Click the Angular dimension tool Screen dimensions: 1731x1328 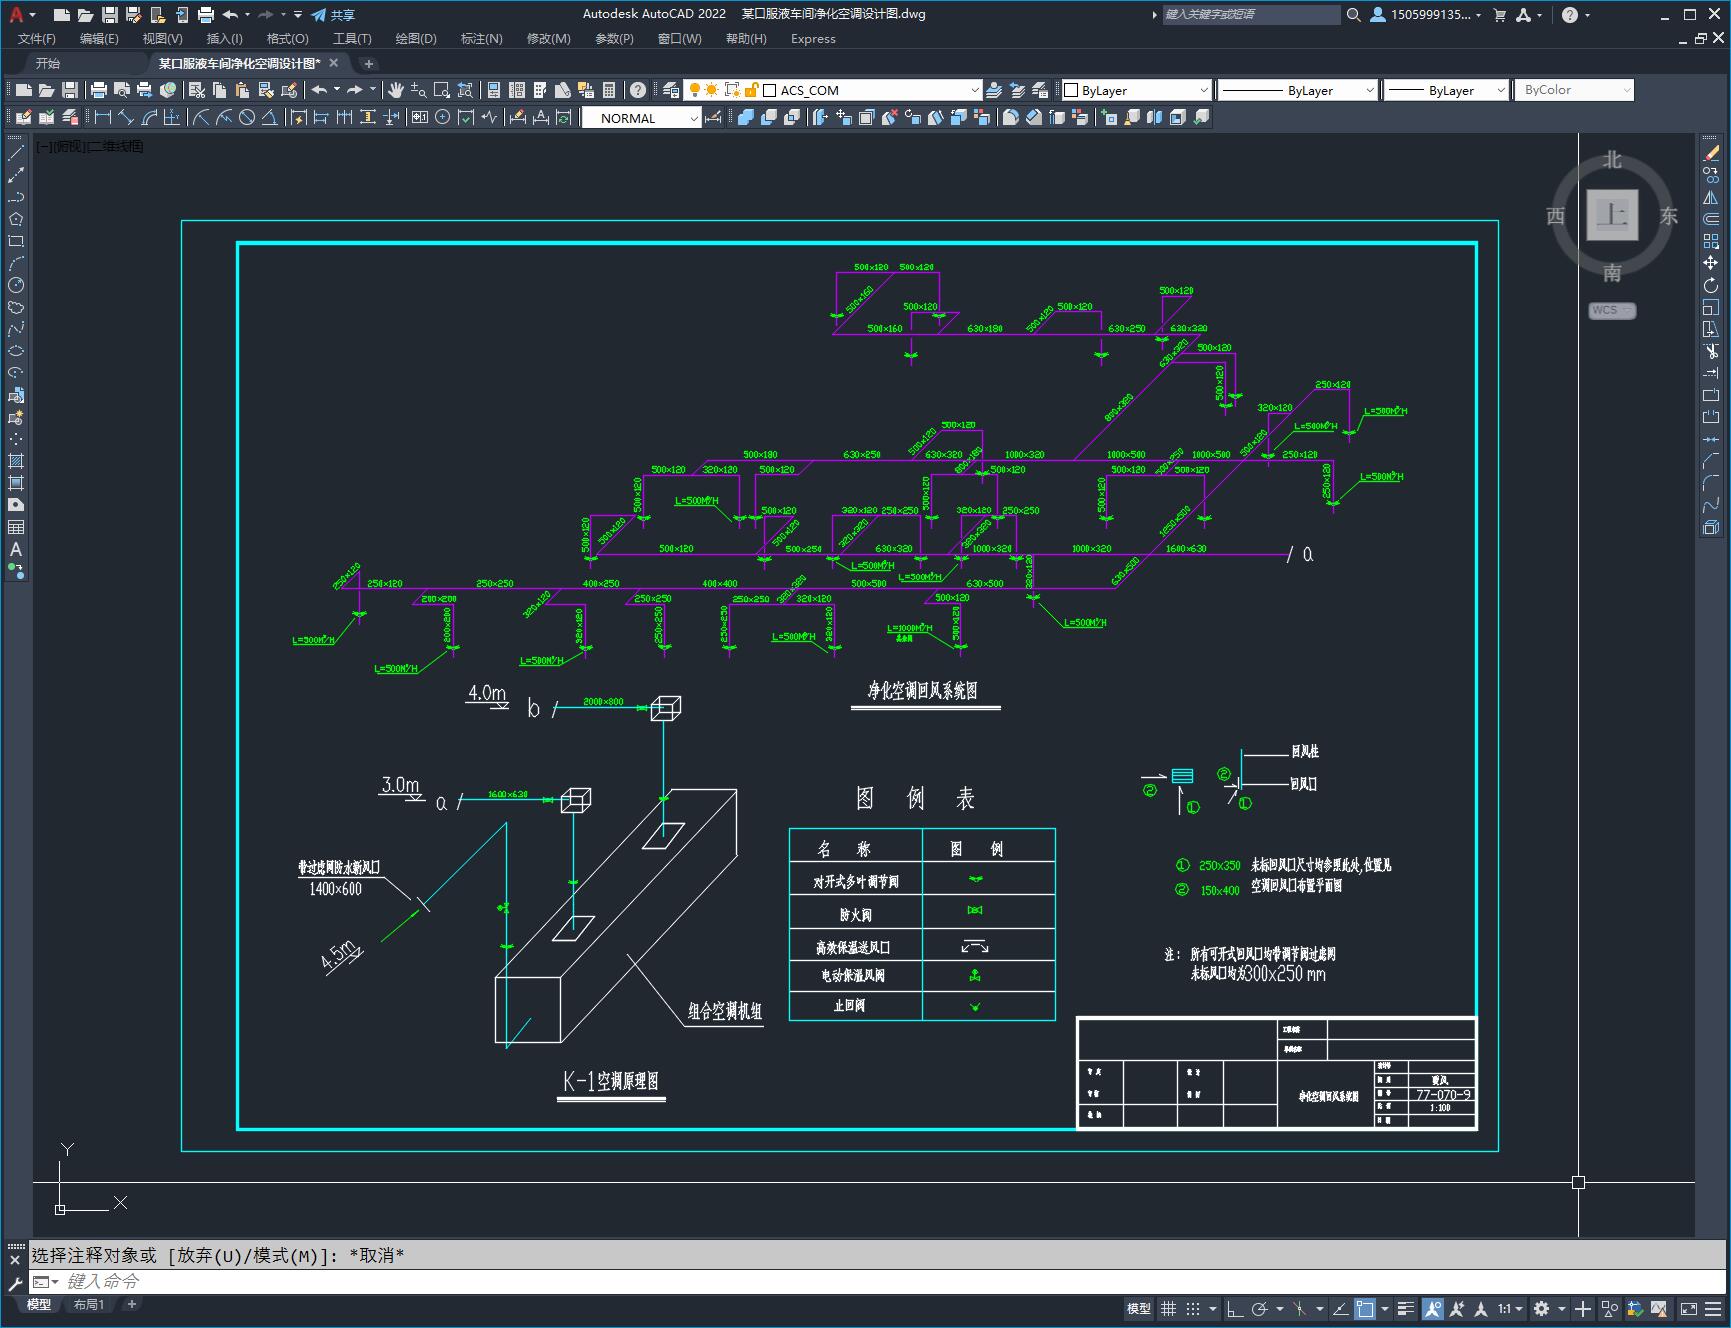coord(270,118)
